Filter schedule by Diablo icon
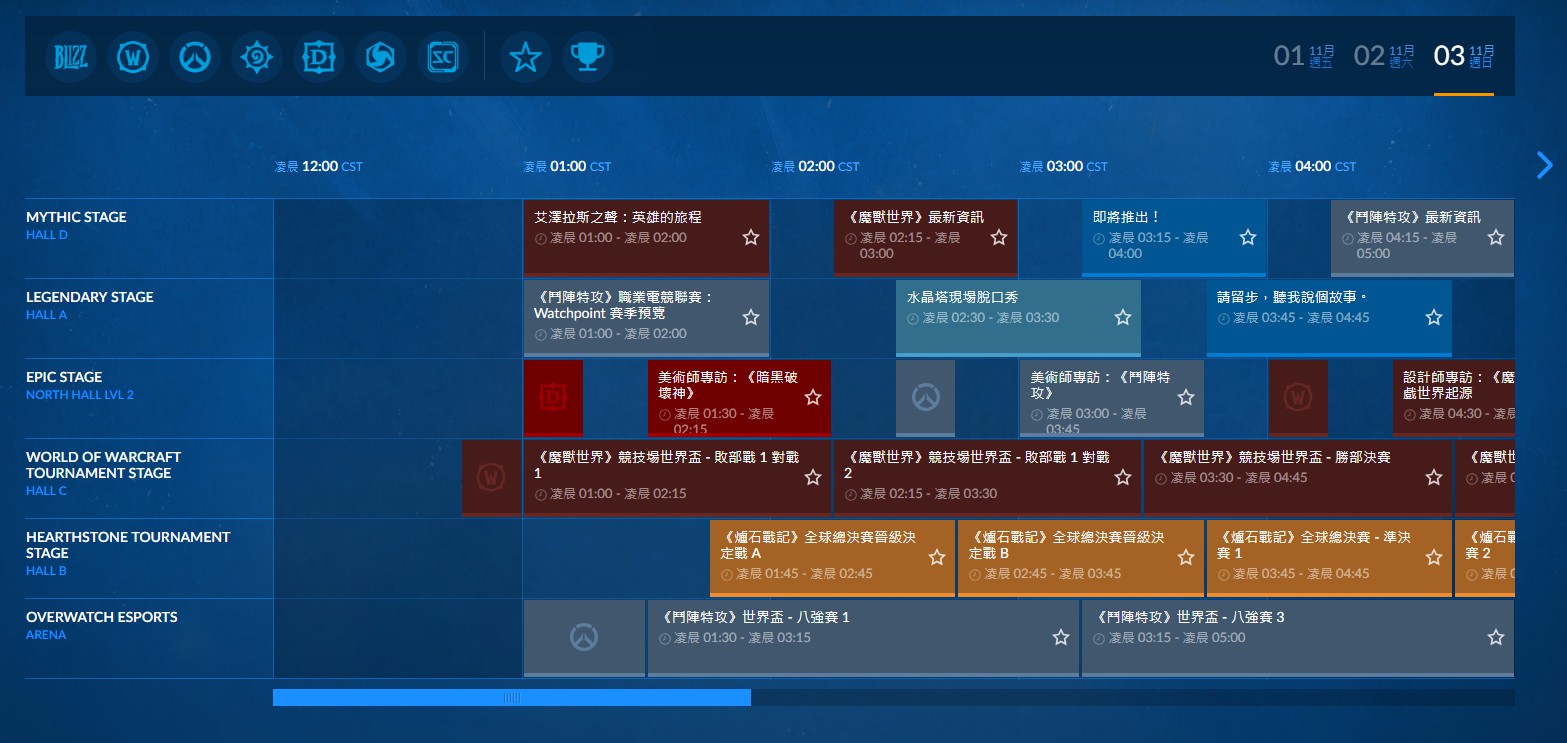This screenshot has height=743, width=1567. coord(319,57)
